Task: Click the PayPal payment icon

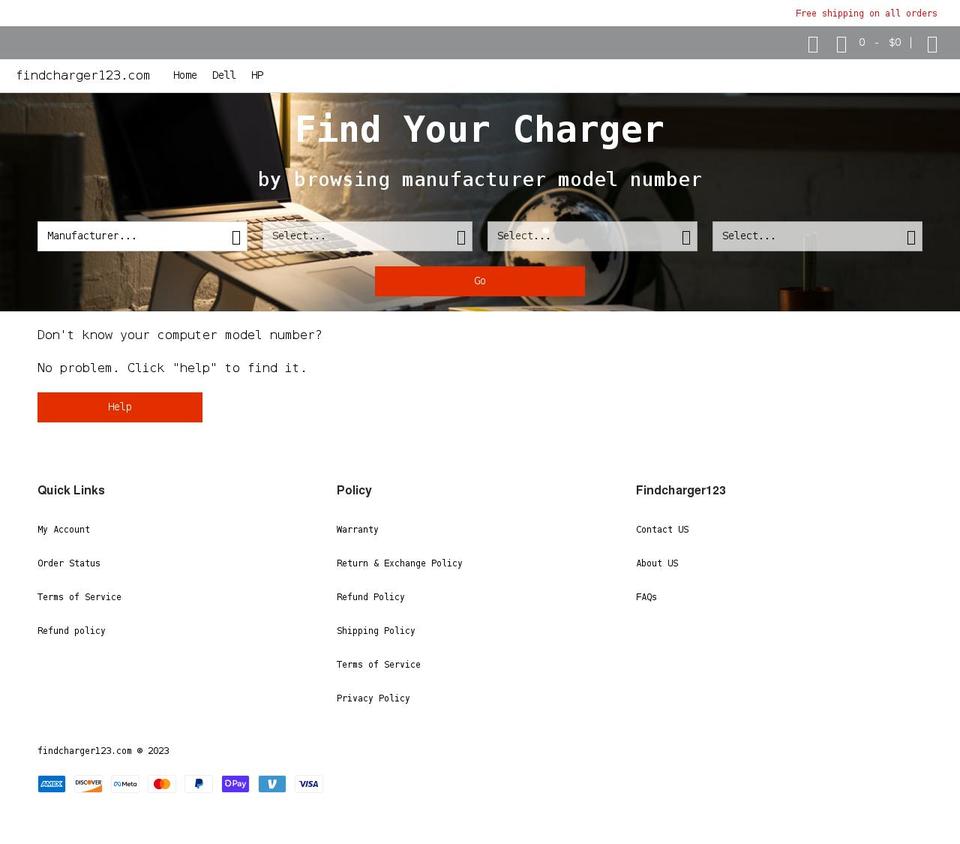Action: pyautogui.click(x=198, y=784)
